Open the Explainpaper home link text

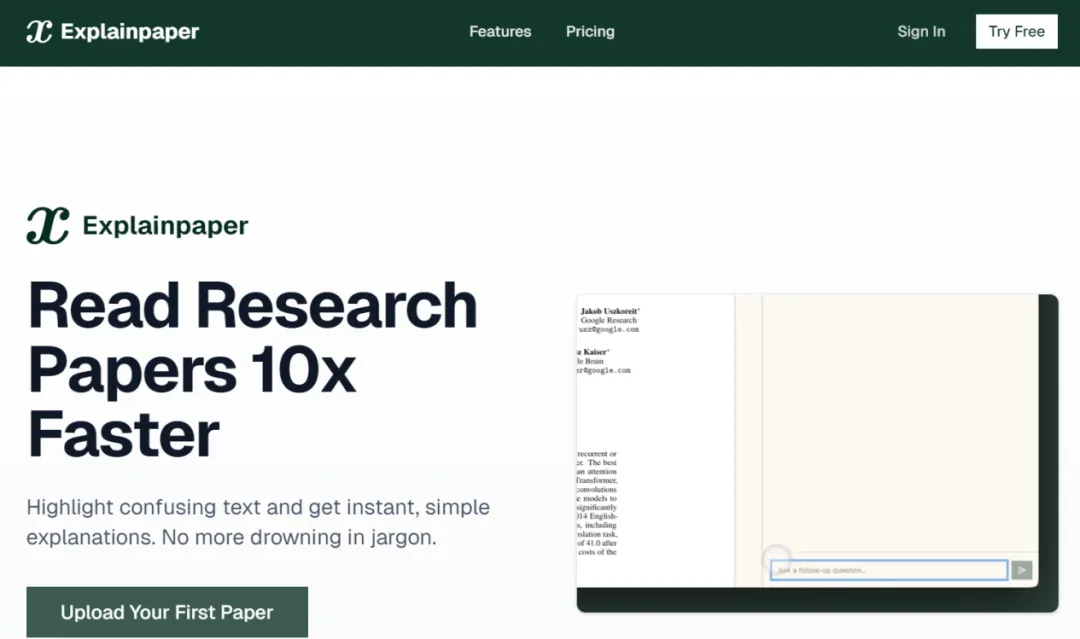pyautogui.click(x=129, y=32)
